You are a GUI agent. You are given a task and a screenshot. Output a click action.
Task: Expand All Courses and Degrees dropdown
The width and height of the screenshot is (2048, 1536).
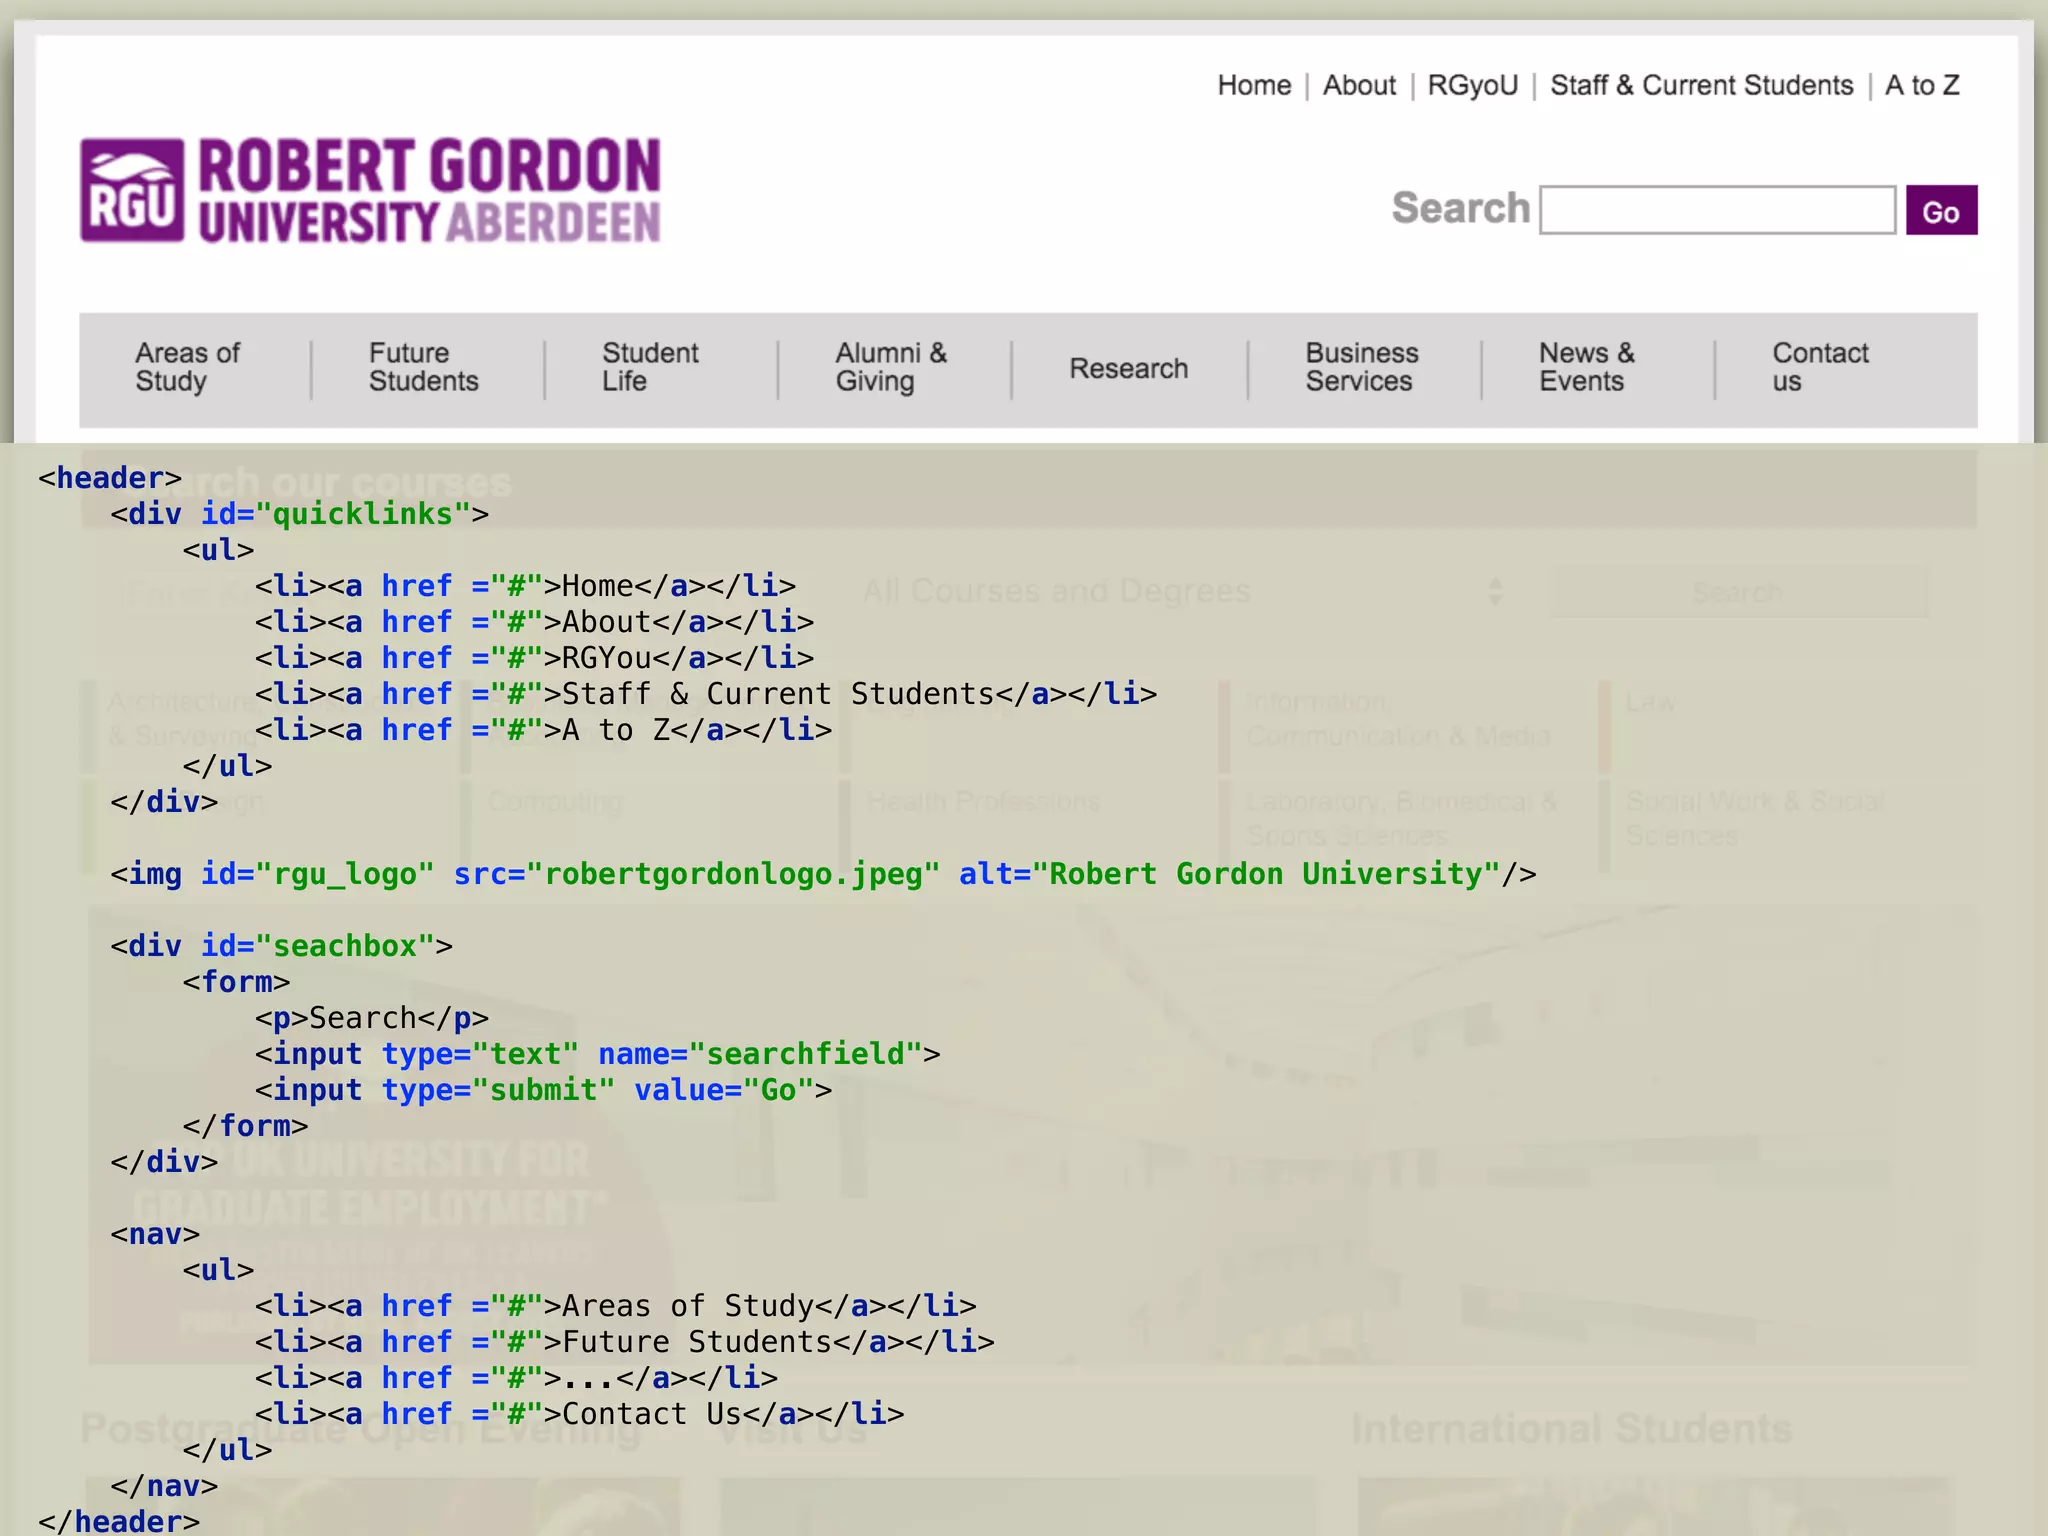[x=1180, y=592]
